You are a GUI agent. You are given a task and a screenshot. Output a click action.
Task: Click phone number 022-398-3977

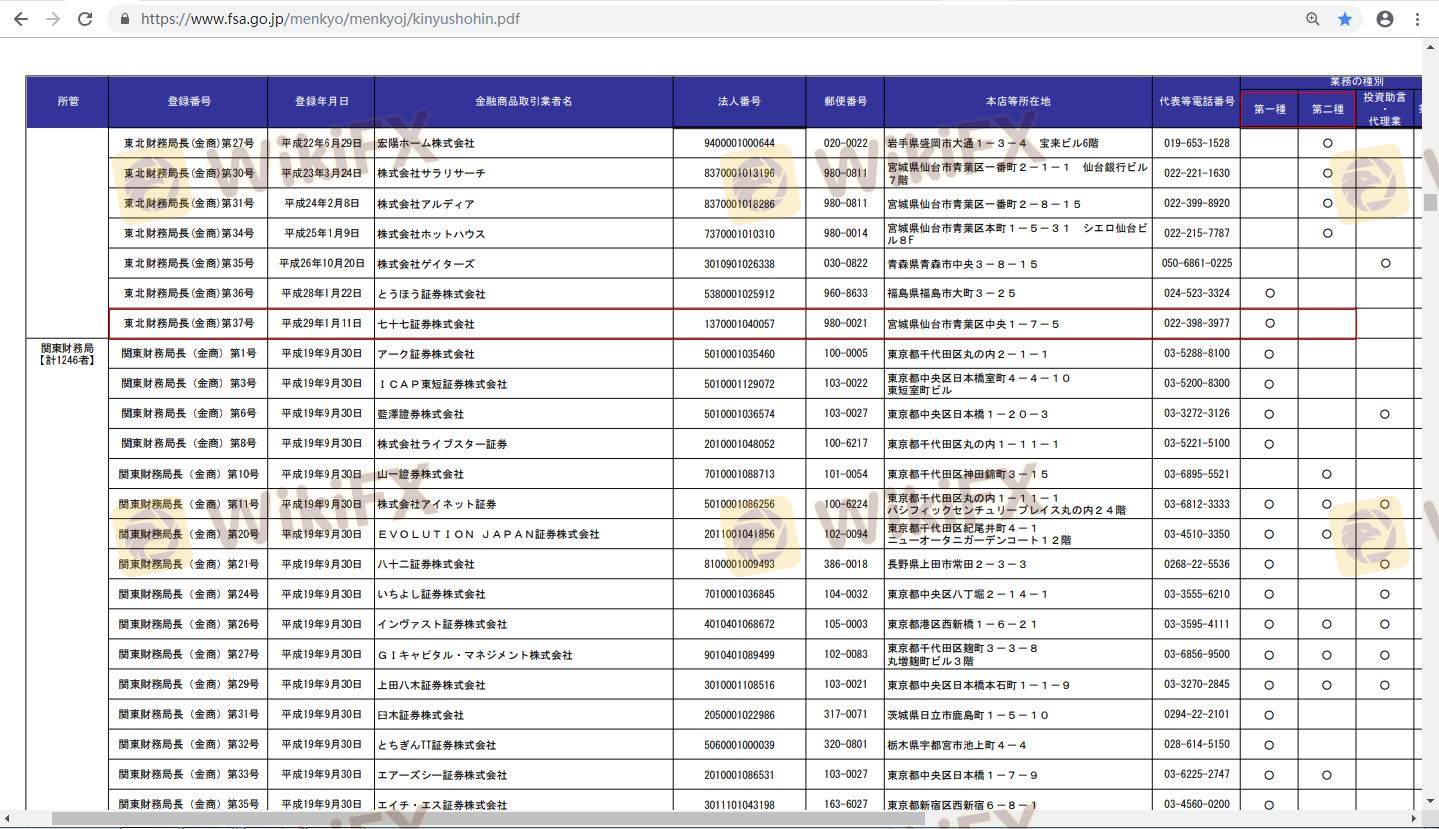pos(1196,324)
